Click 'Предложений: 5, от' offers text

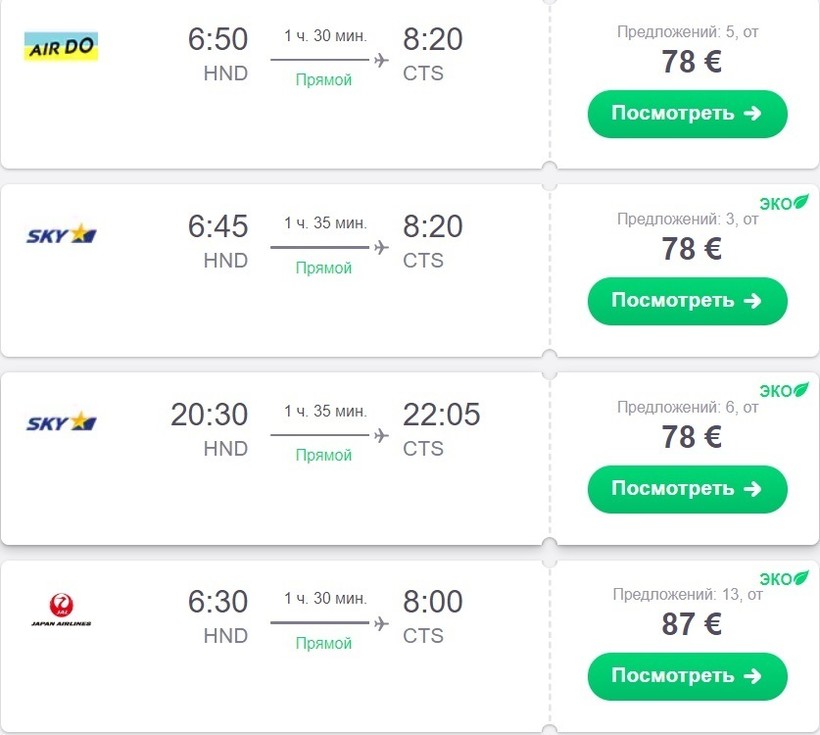point(688,31)
